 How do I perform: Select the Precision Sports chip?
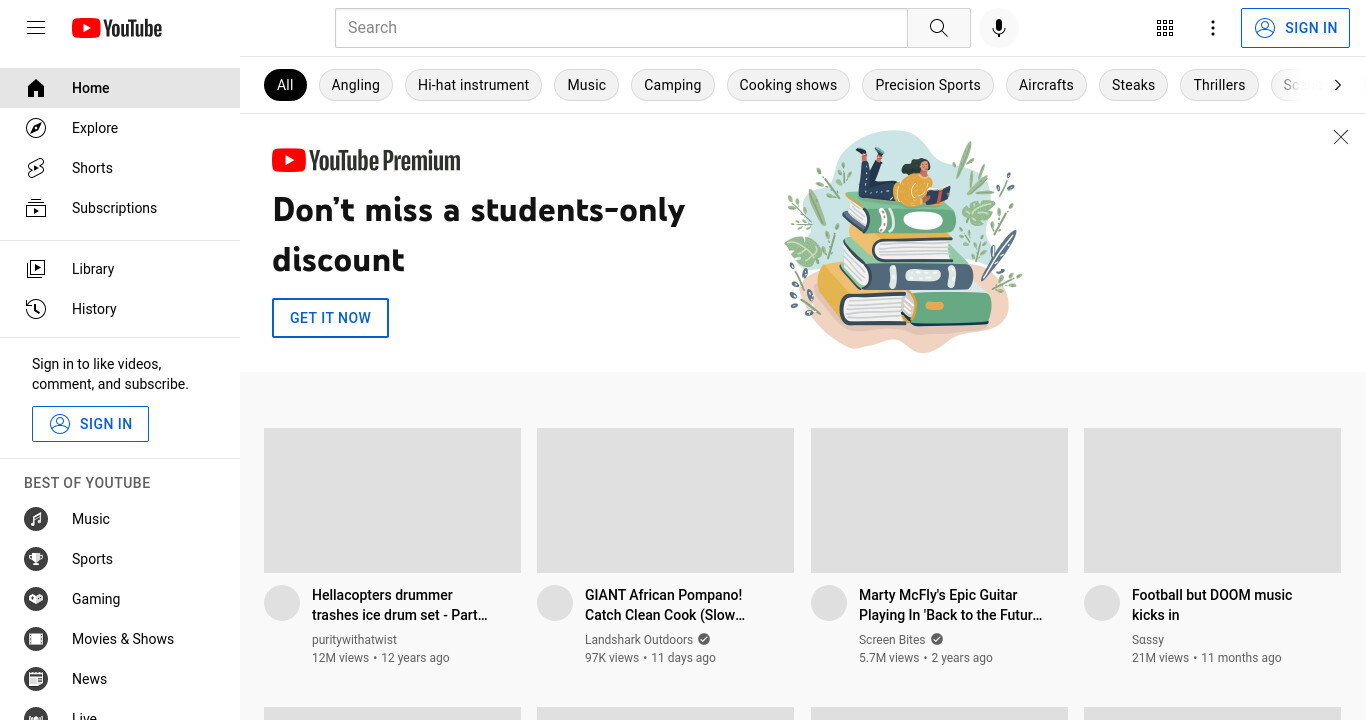click(928, 85)
